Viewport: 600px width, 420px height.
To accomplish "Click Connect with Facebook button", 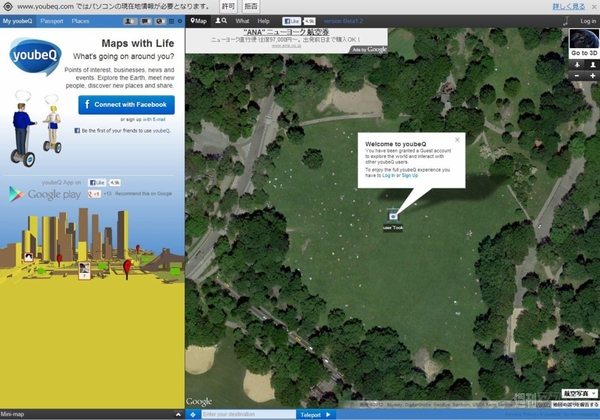I will pyautogui.click(x=127, y=104).
